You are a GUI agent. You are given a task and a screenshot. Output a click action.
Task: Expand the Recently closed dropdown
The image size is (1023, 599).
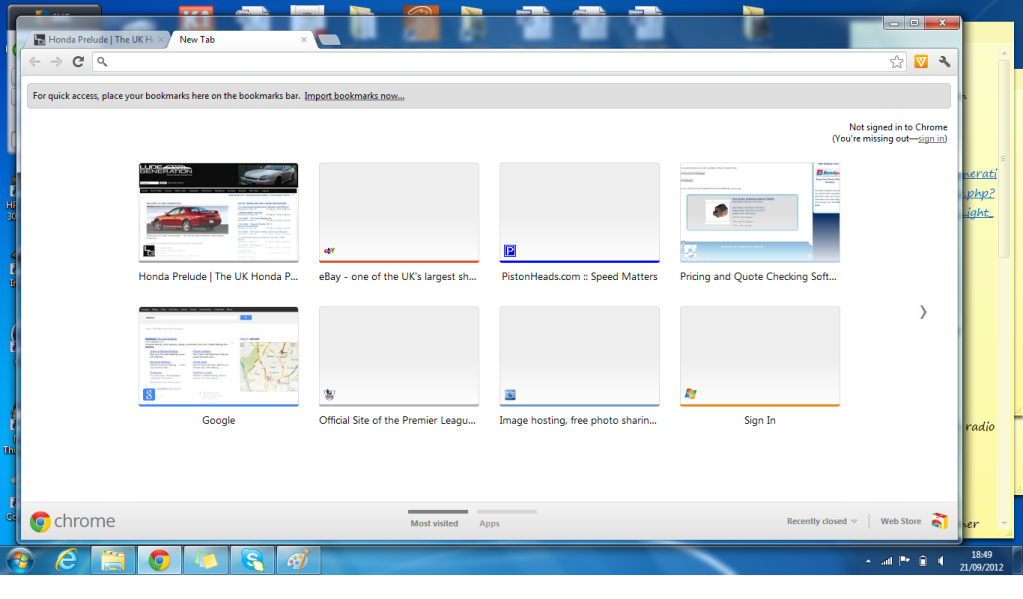pyautogui.click(x=821, y=521)
